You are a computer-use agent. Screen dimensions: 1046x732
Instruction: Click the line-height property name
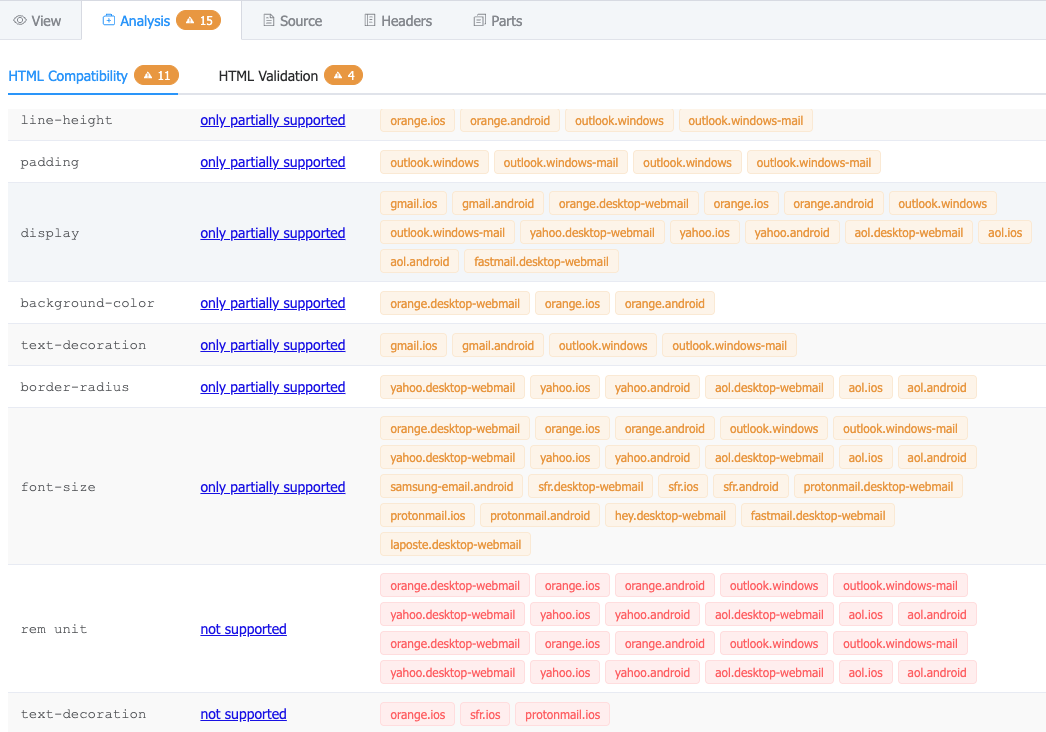(66, 120)
